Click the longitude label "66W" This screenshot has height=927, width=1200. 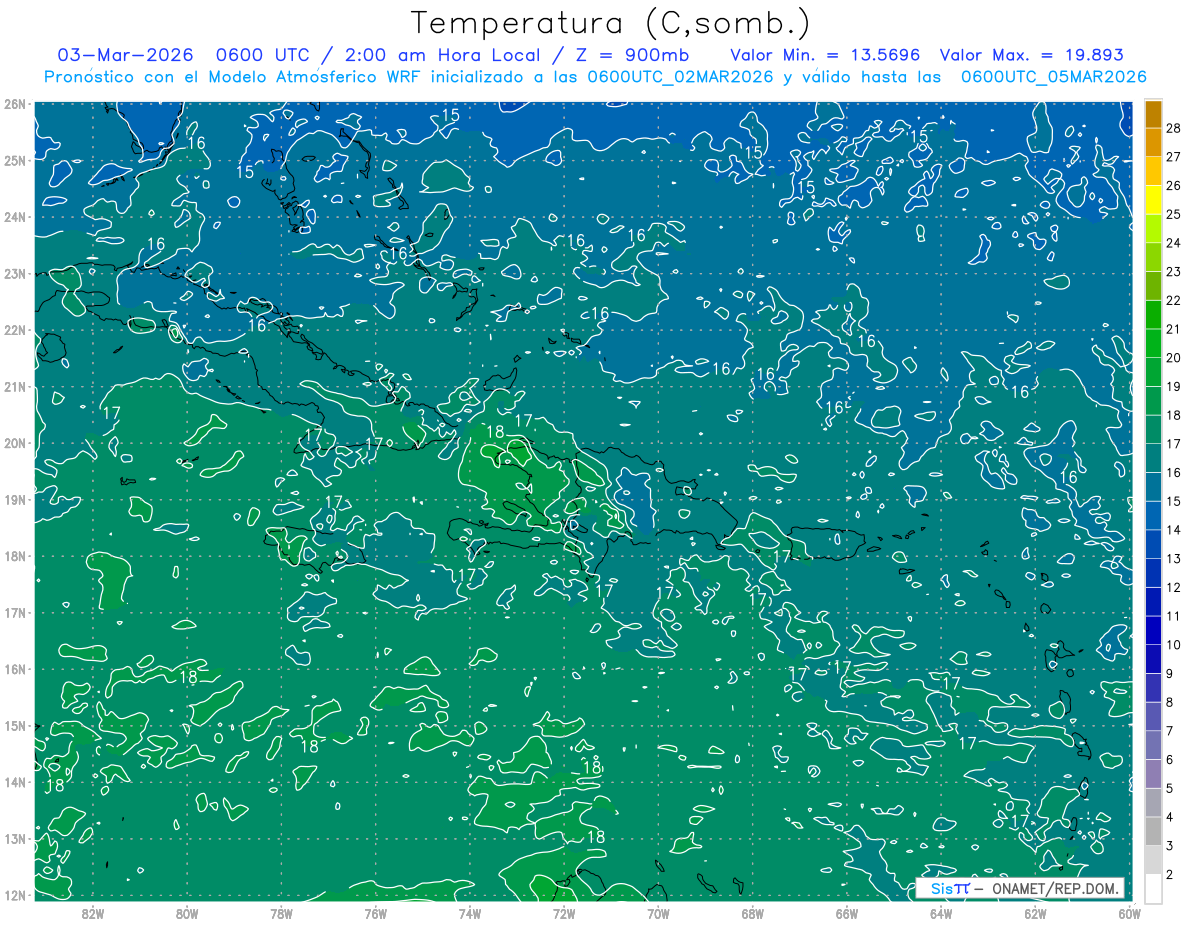click(846, 913)
